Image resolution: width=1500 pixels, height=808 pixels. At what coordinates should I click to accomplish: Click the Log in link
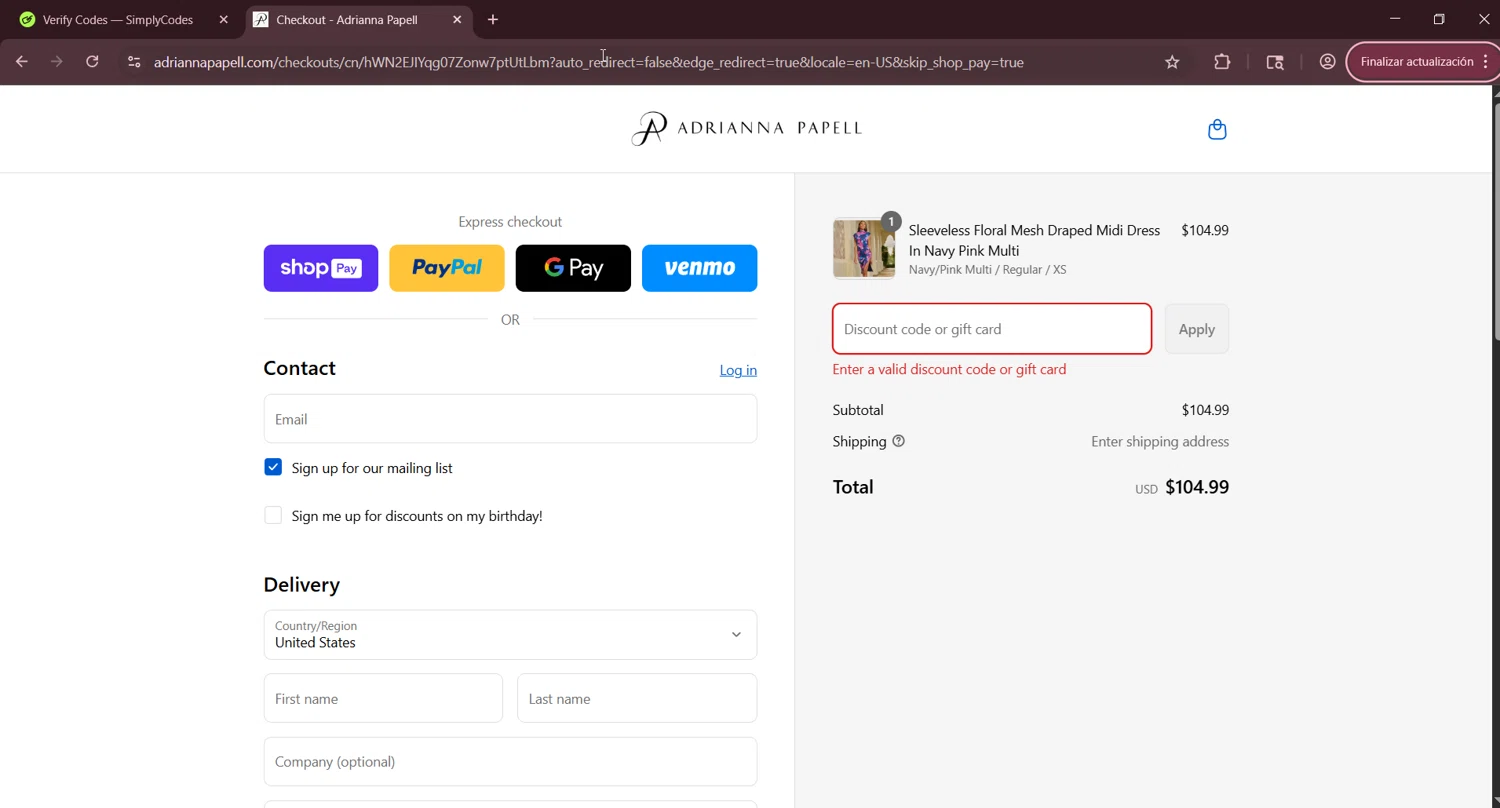(x=738, y=370)
